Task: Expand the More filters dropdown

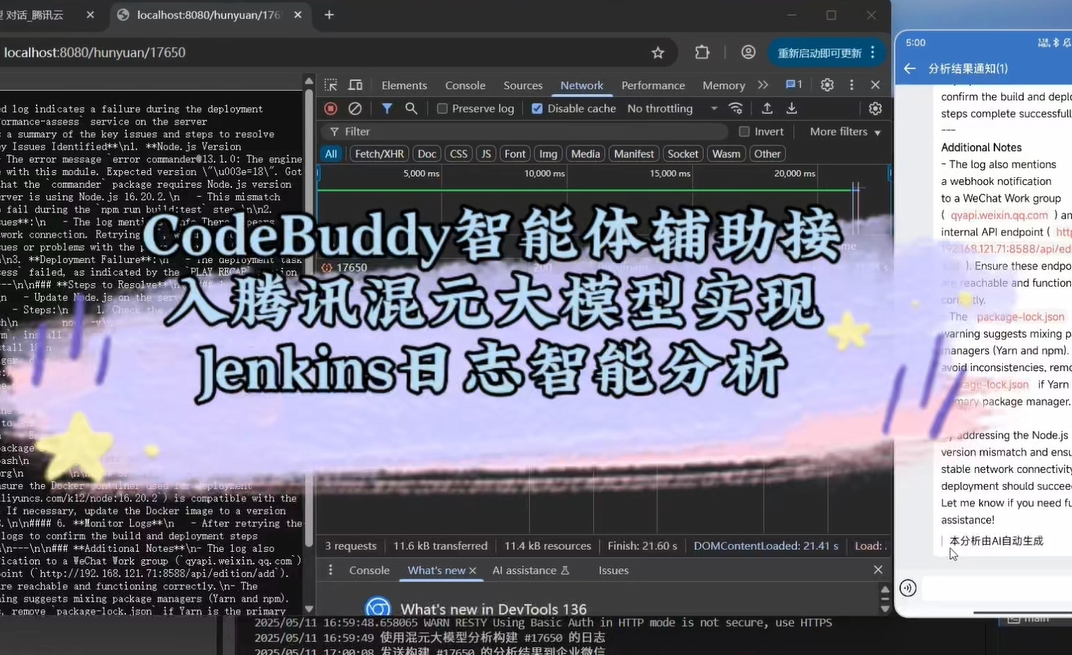Action: pos(845,131)
